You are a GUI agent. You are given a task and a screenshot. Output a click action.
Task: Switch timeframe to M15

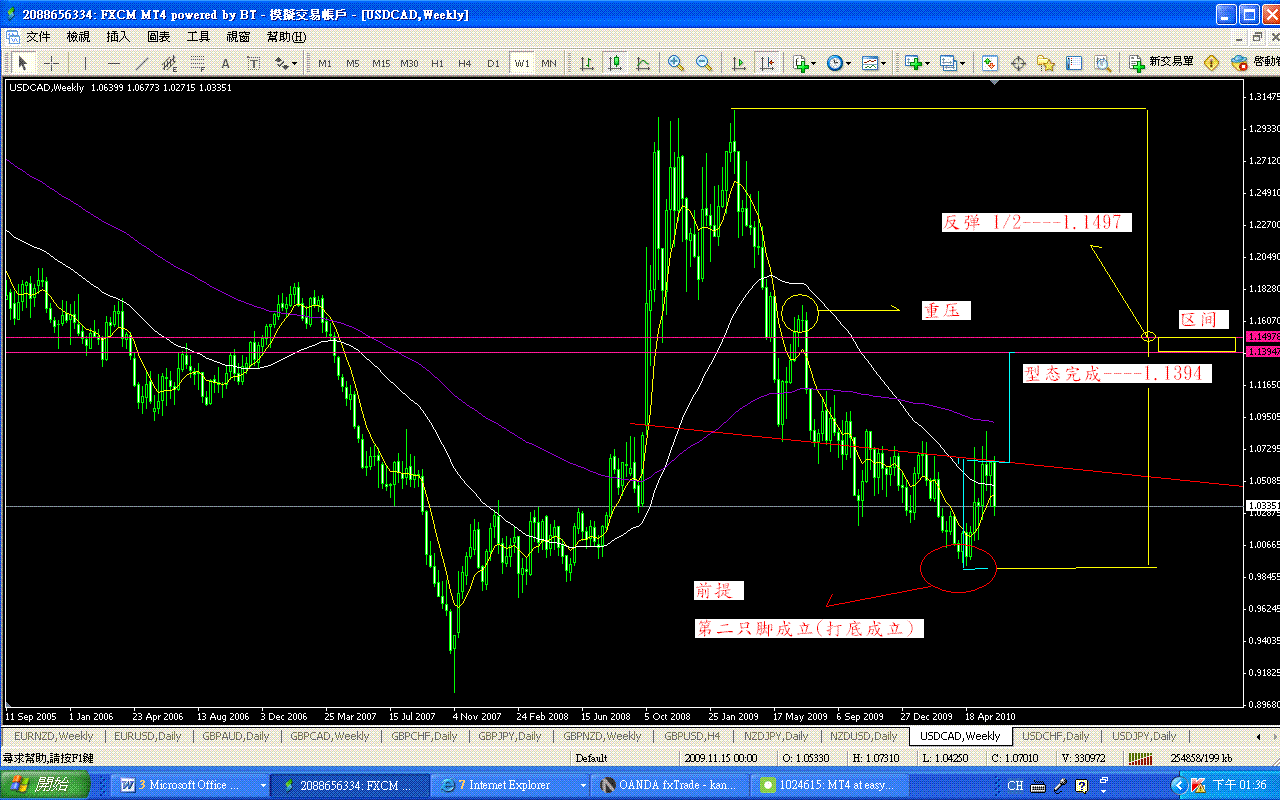(x=381, y=63)
